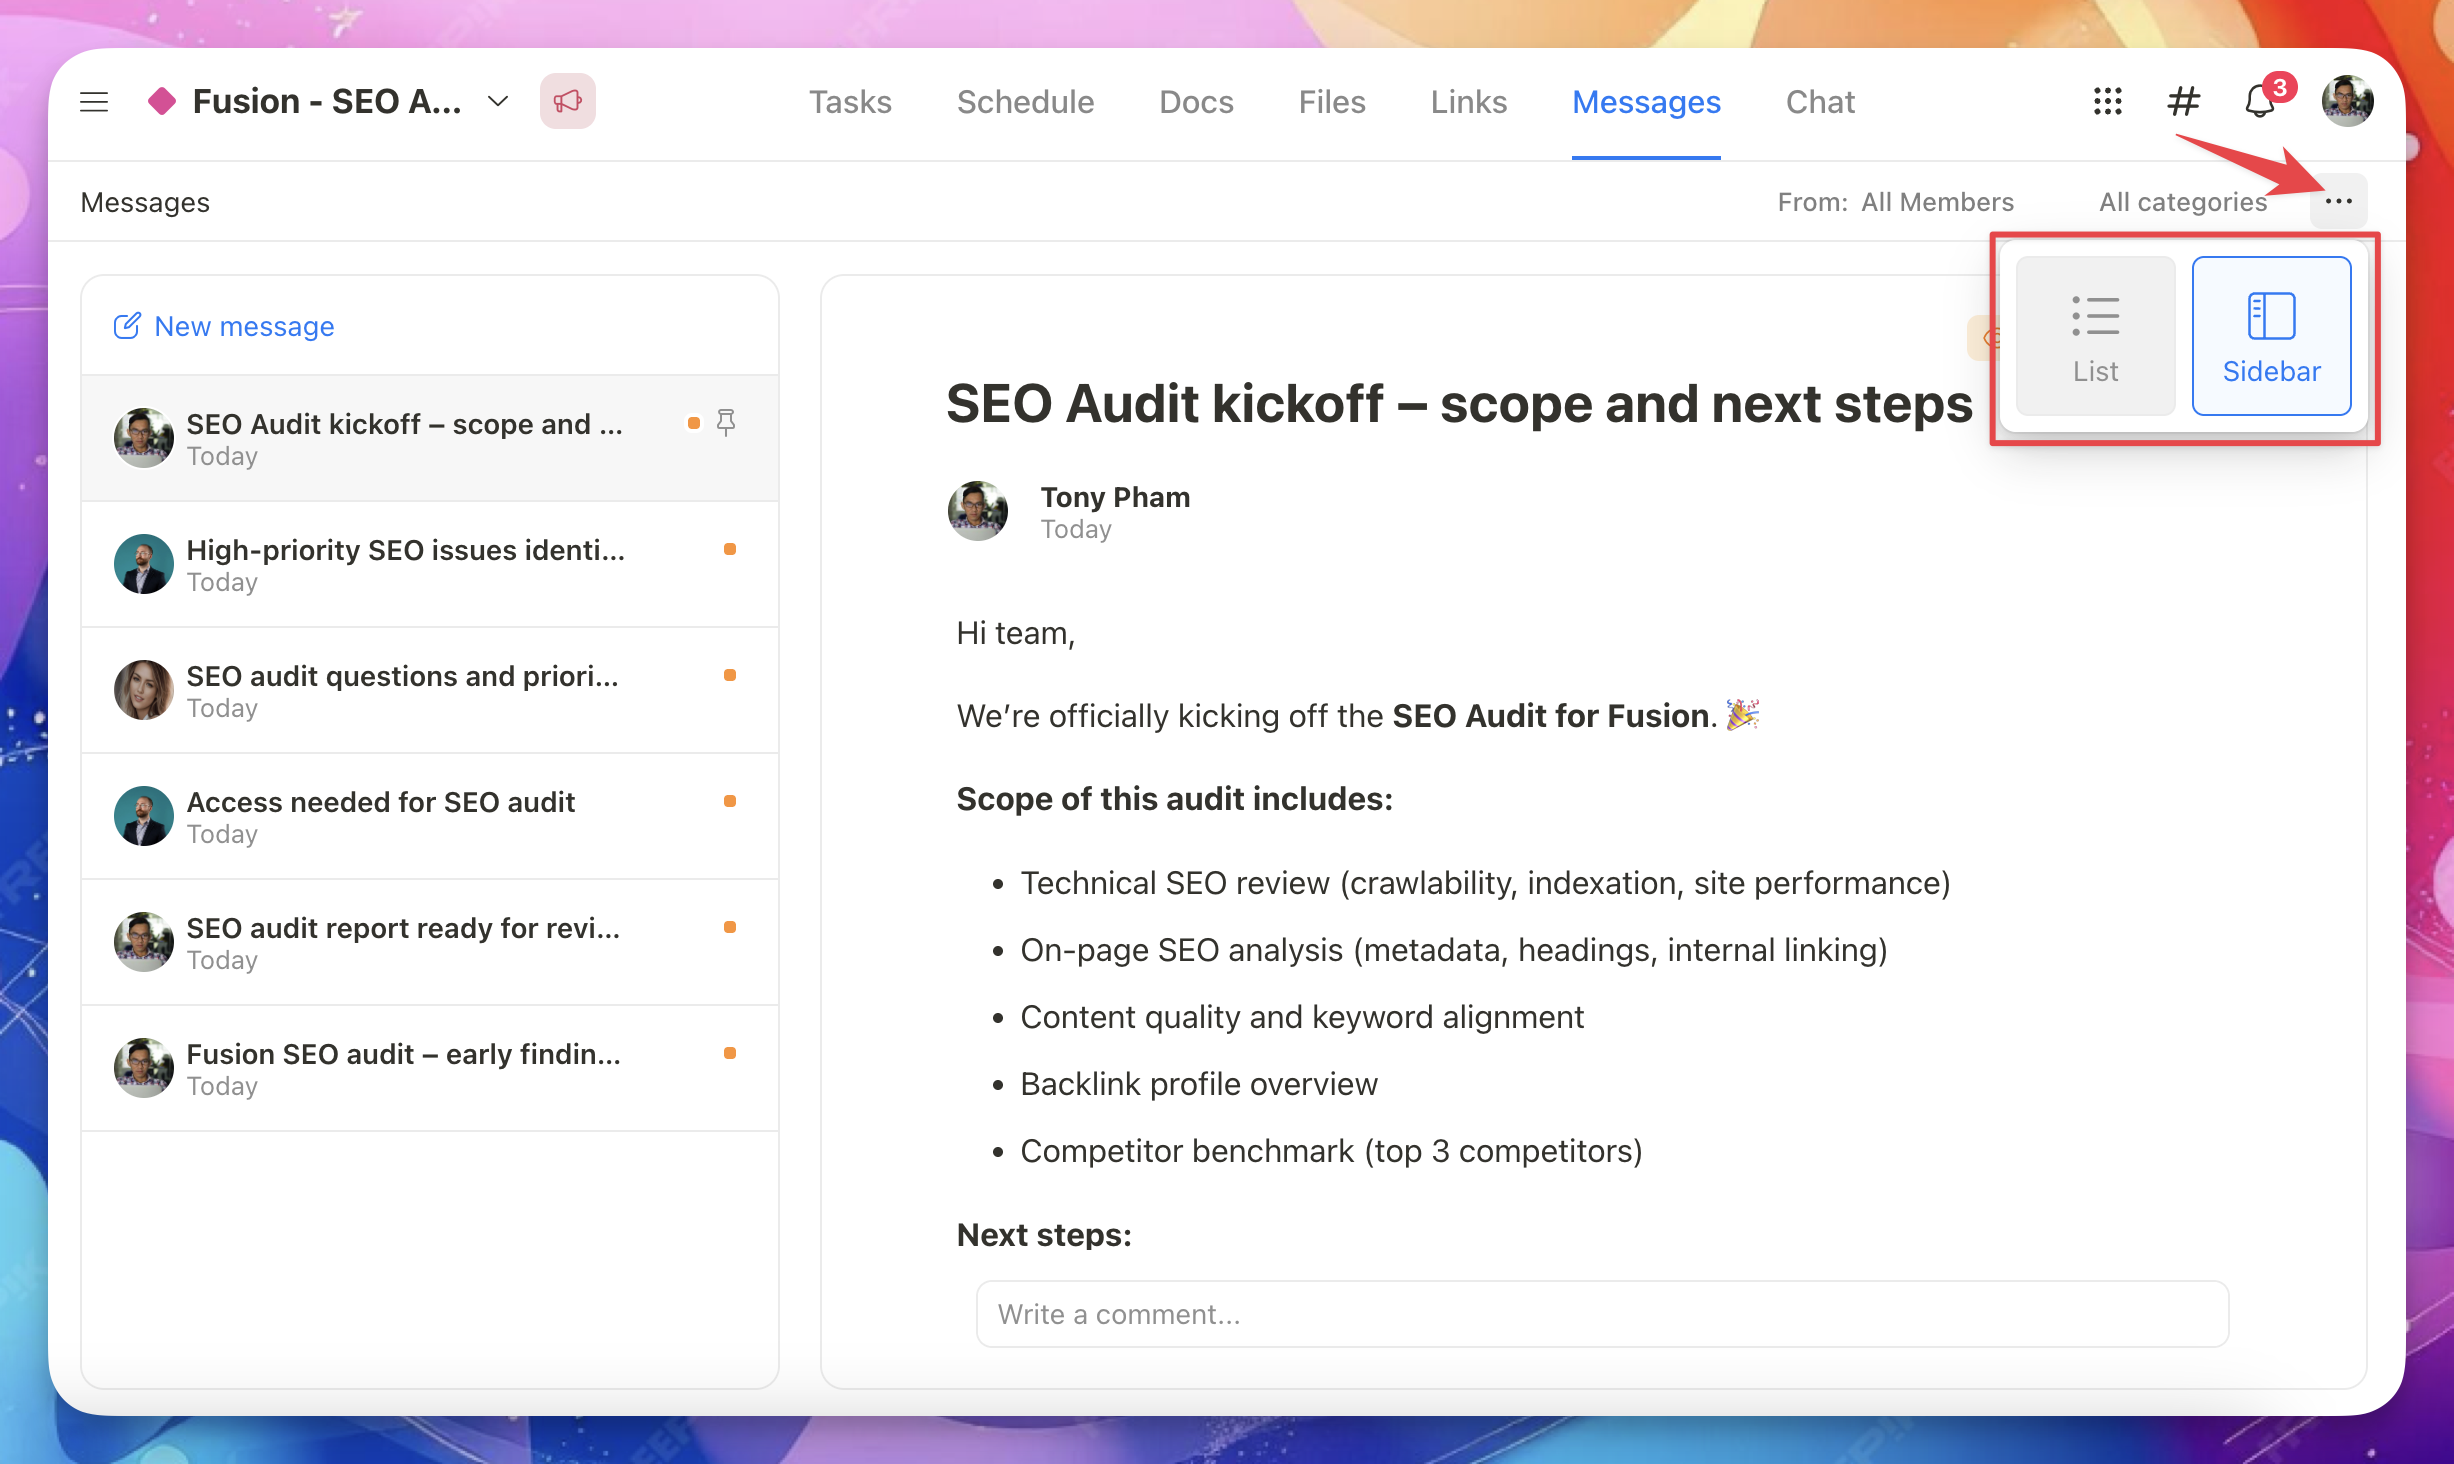Select the Sidebar view layout
2454x1464 pixels.
coord(2271,336)
